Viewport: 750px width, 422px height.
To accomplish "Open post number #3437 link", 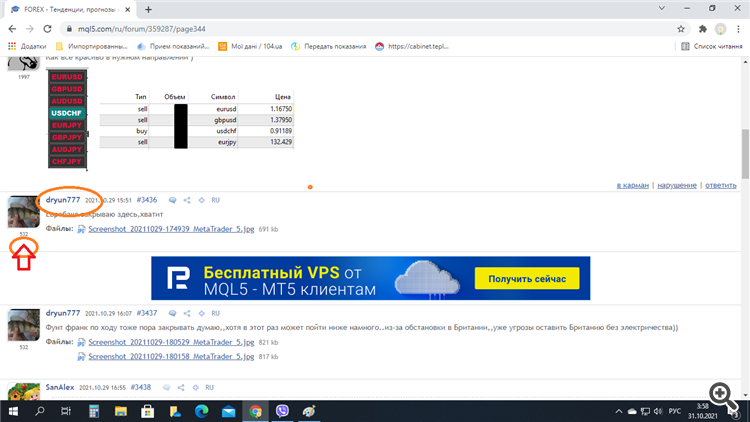I will click(x=146, y=313).
